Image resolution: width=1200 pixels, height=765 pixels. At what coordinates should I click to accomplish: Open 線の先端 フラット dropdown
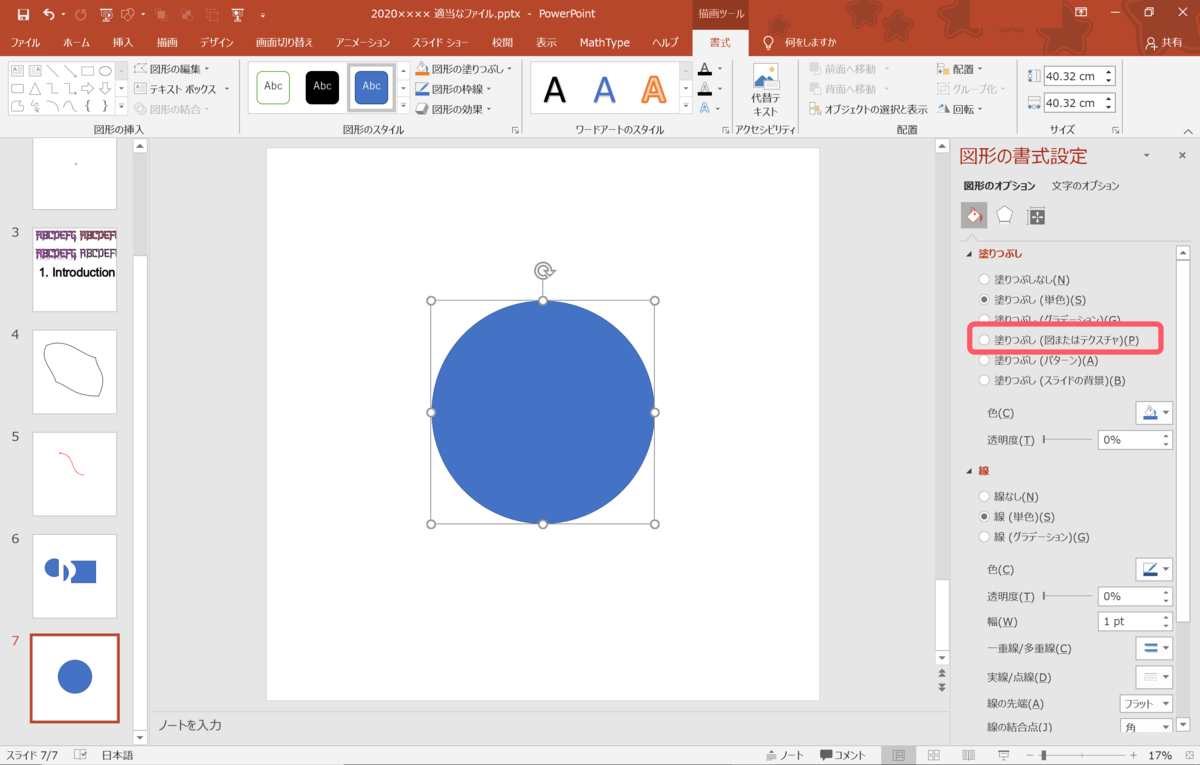pyautogui.click(x=1146, y=704)
